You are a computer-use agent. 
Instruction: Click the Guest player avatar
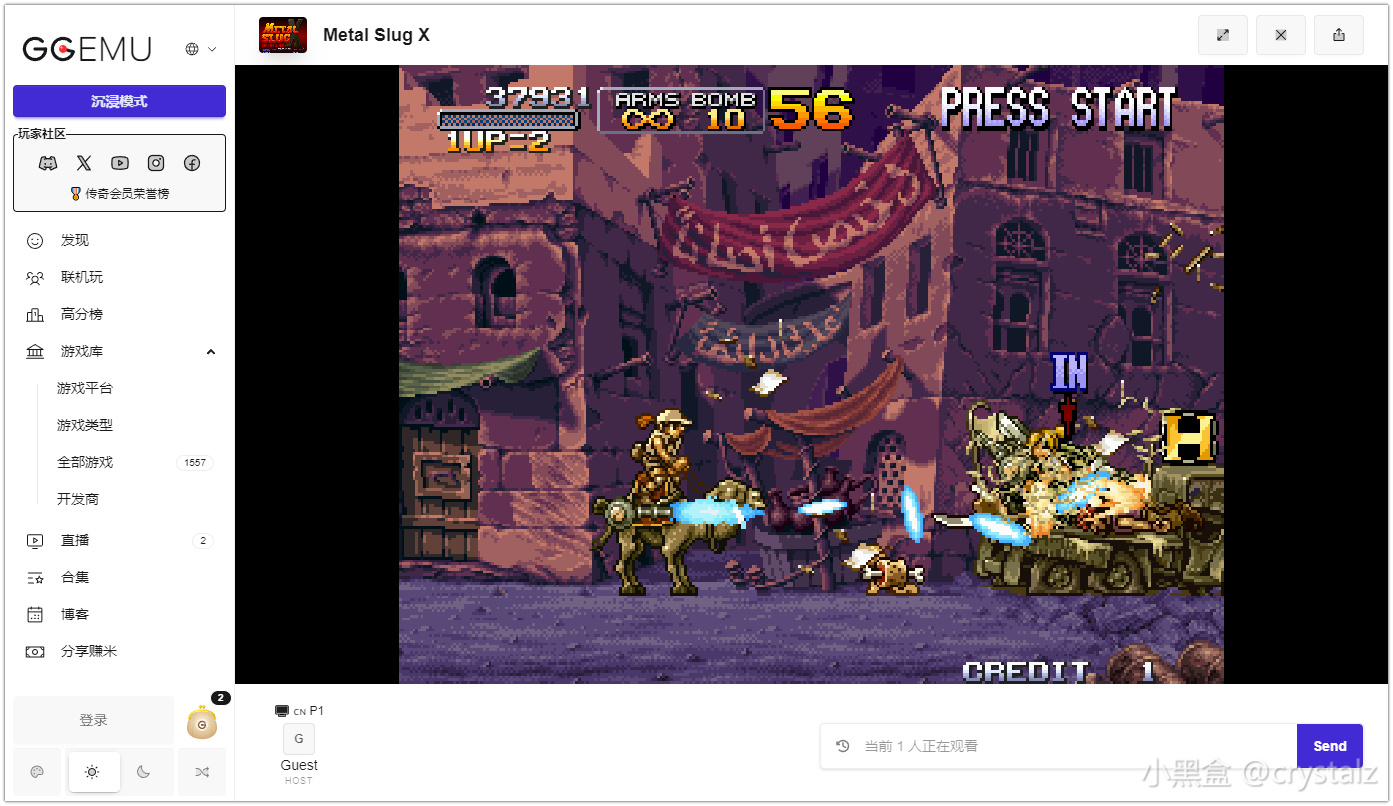pos(299,739)
